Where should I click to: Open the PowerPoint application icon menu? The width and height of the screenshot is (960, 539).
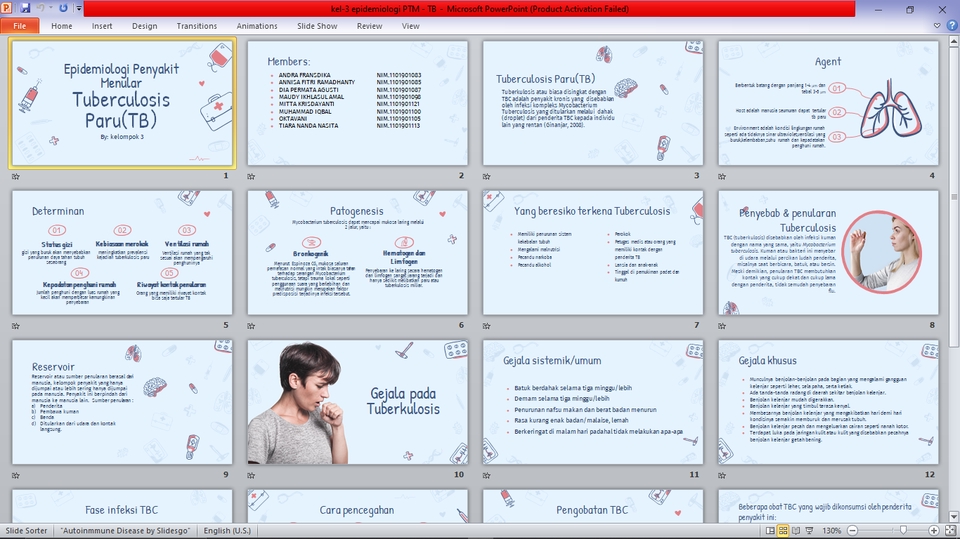[x=7, y=9]
